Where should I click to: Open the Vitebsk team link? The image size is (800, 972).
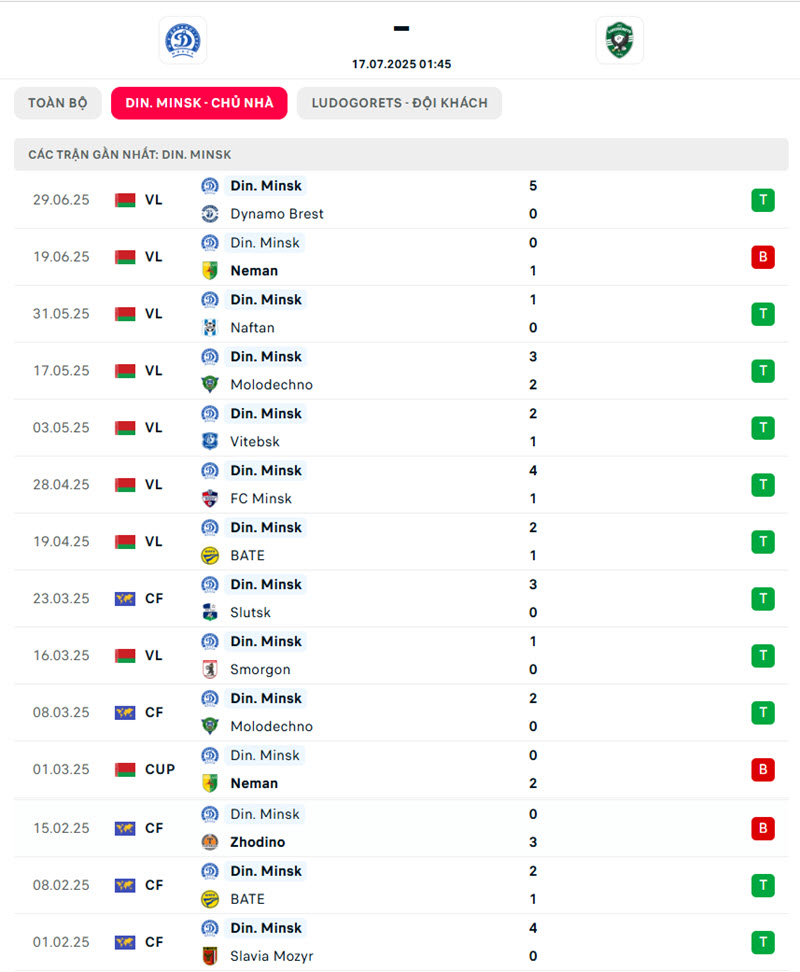pos(255,441)
